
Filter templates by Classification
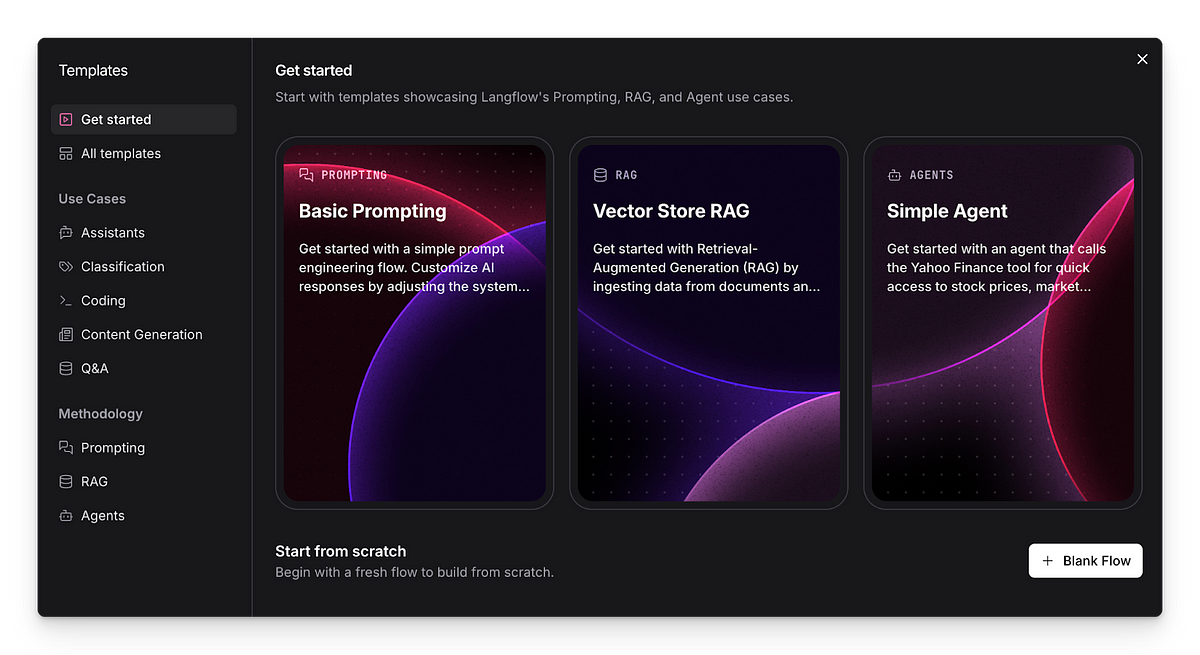(x=122, y=267)
